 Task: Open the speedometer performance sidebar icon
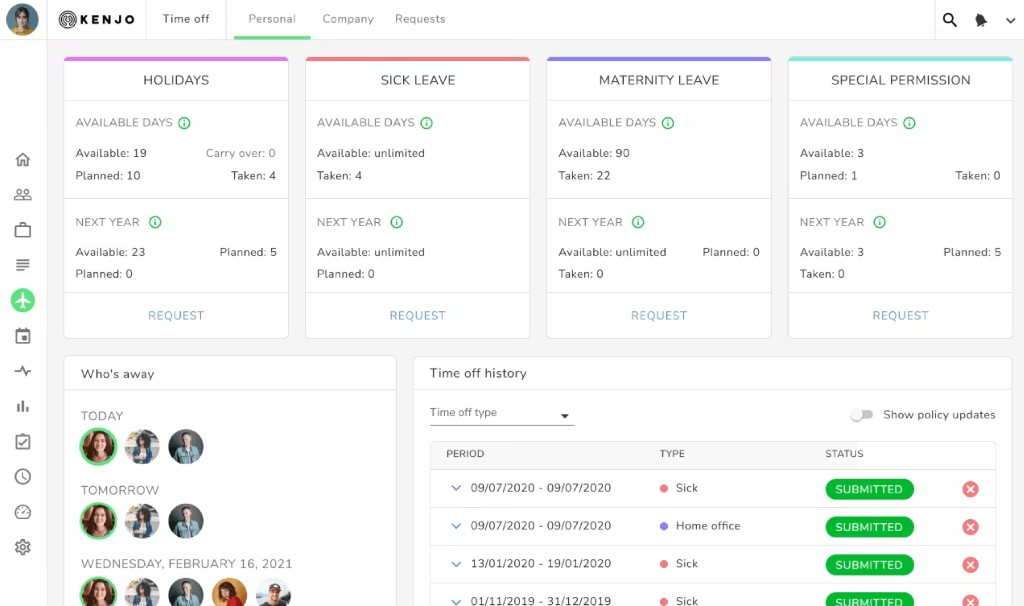pos(23,512)
